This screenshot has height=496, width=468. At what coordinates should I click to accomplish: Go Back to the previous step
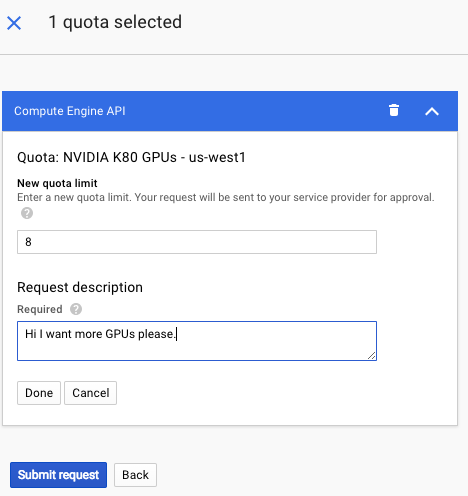135,475
